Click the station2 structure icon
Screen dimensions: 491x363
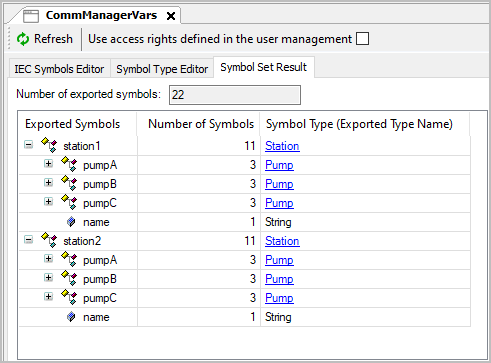[x=49, y=241]
